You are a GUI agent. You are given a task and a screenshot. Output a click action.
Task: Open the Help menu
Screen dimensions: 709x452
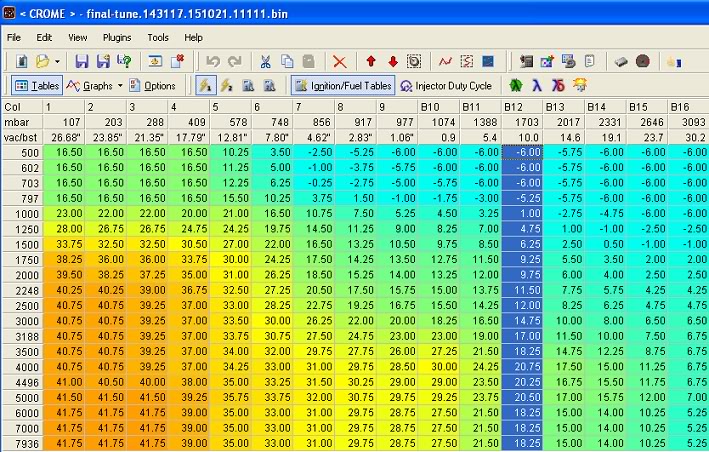(193, 38)
